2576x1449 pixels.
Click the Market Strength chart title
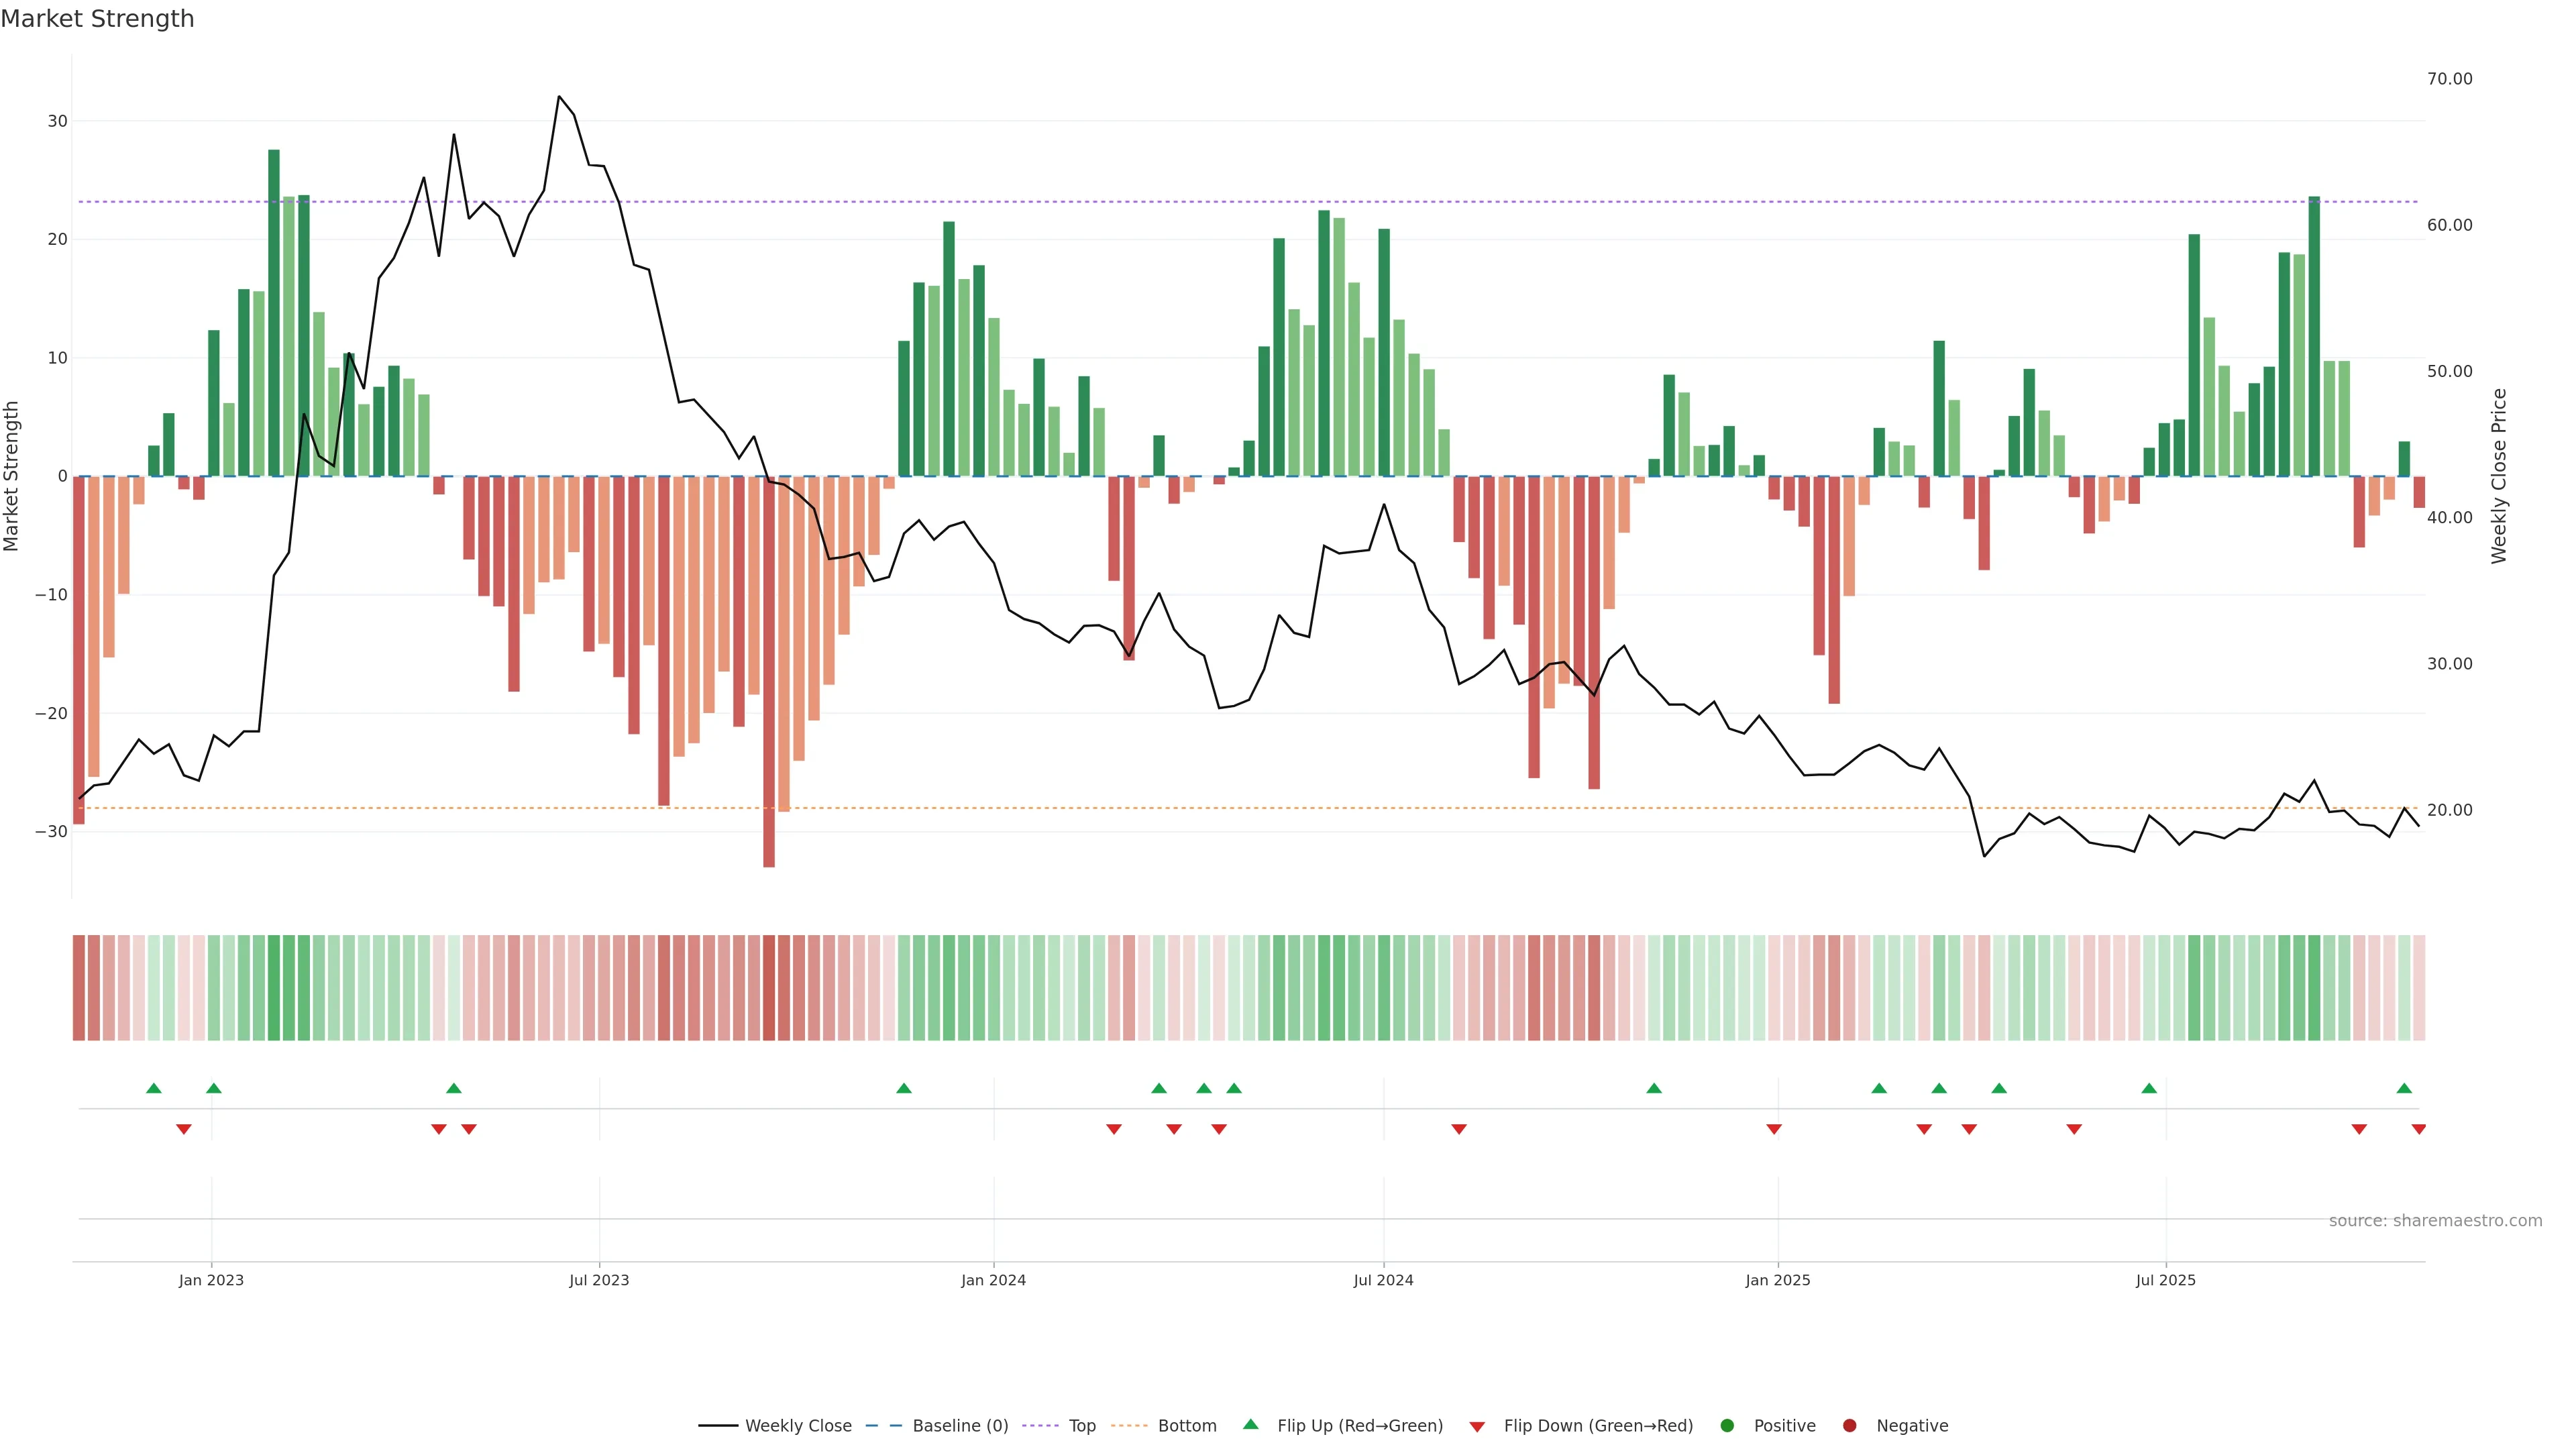[97, 19]
